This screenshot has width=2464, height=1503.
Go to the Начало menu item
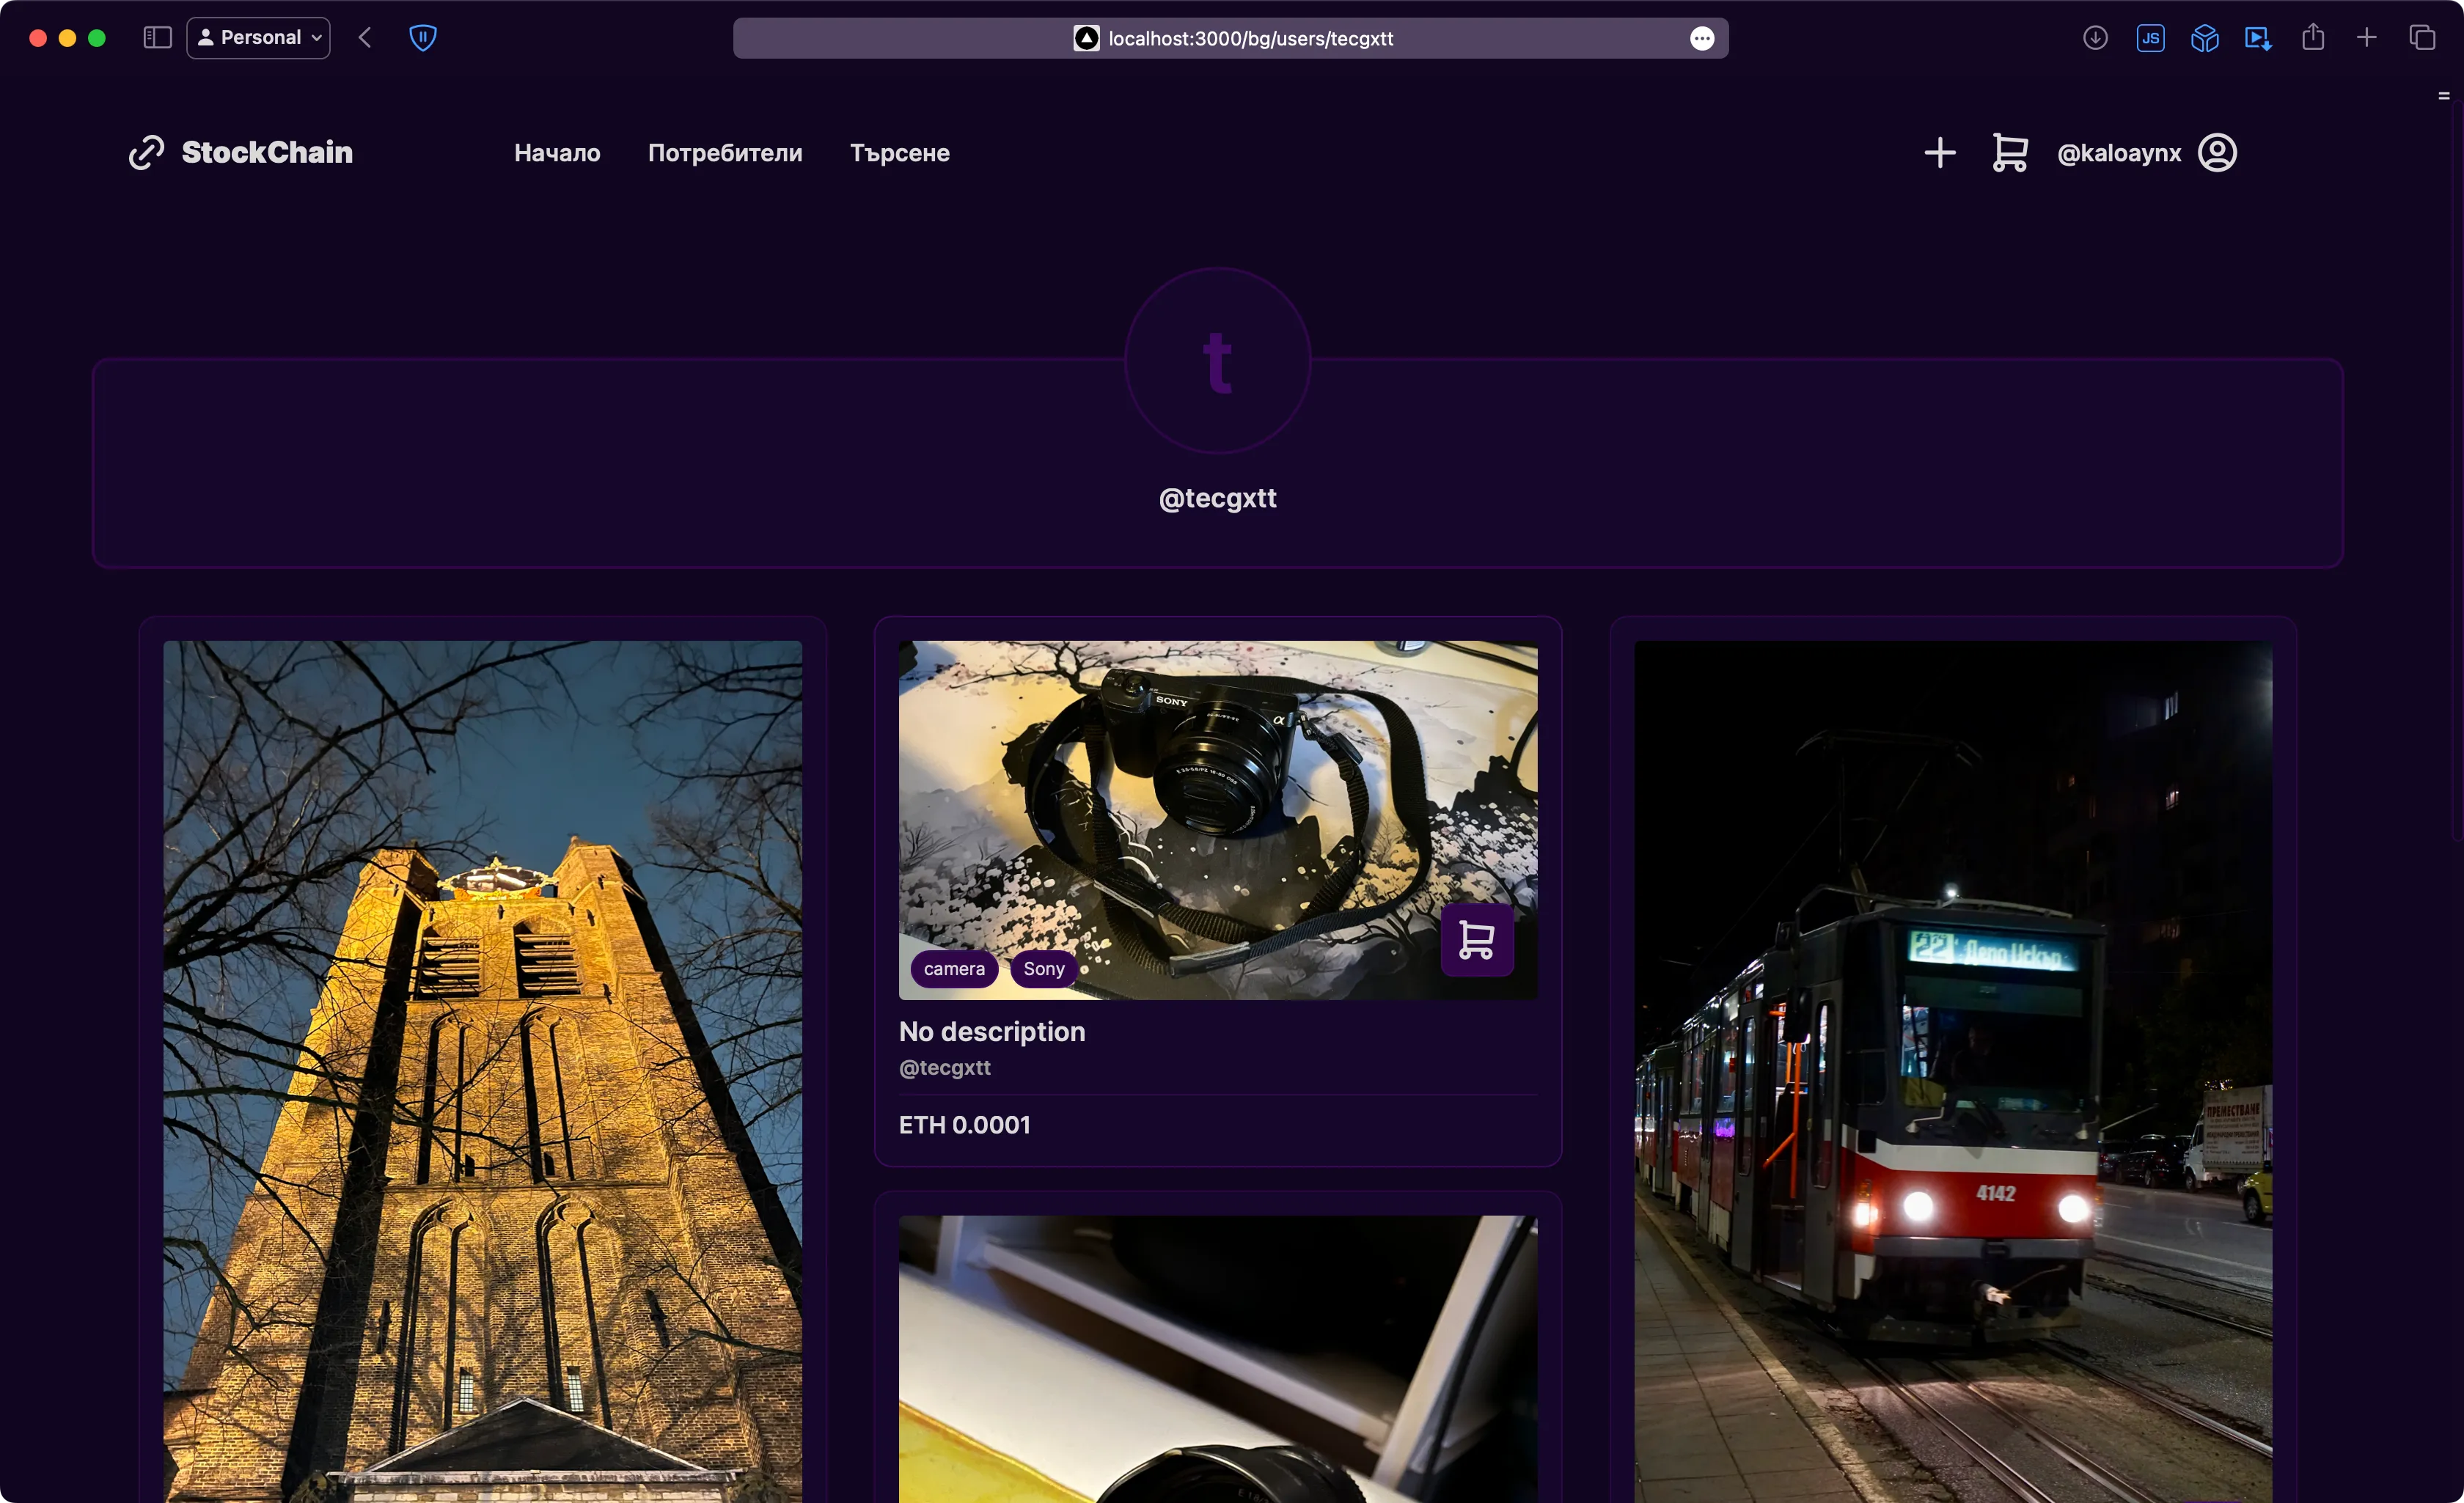[x=557, y=153]
